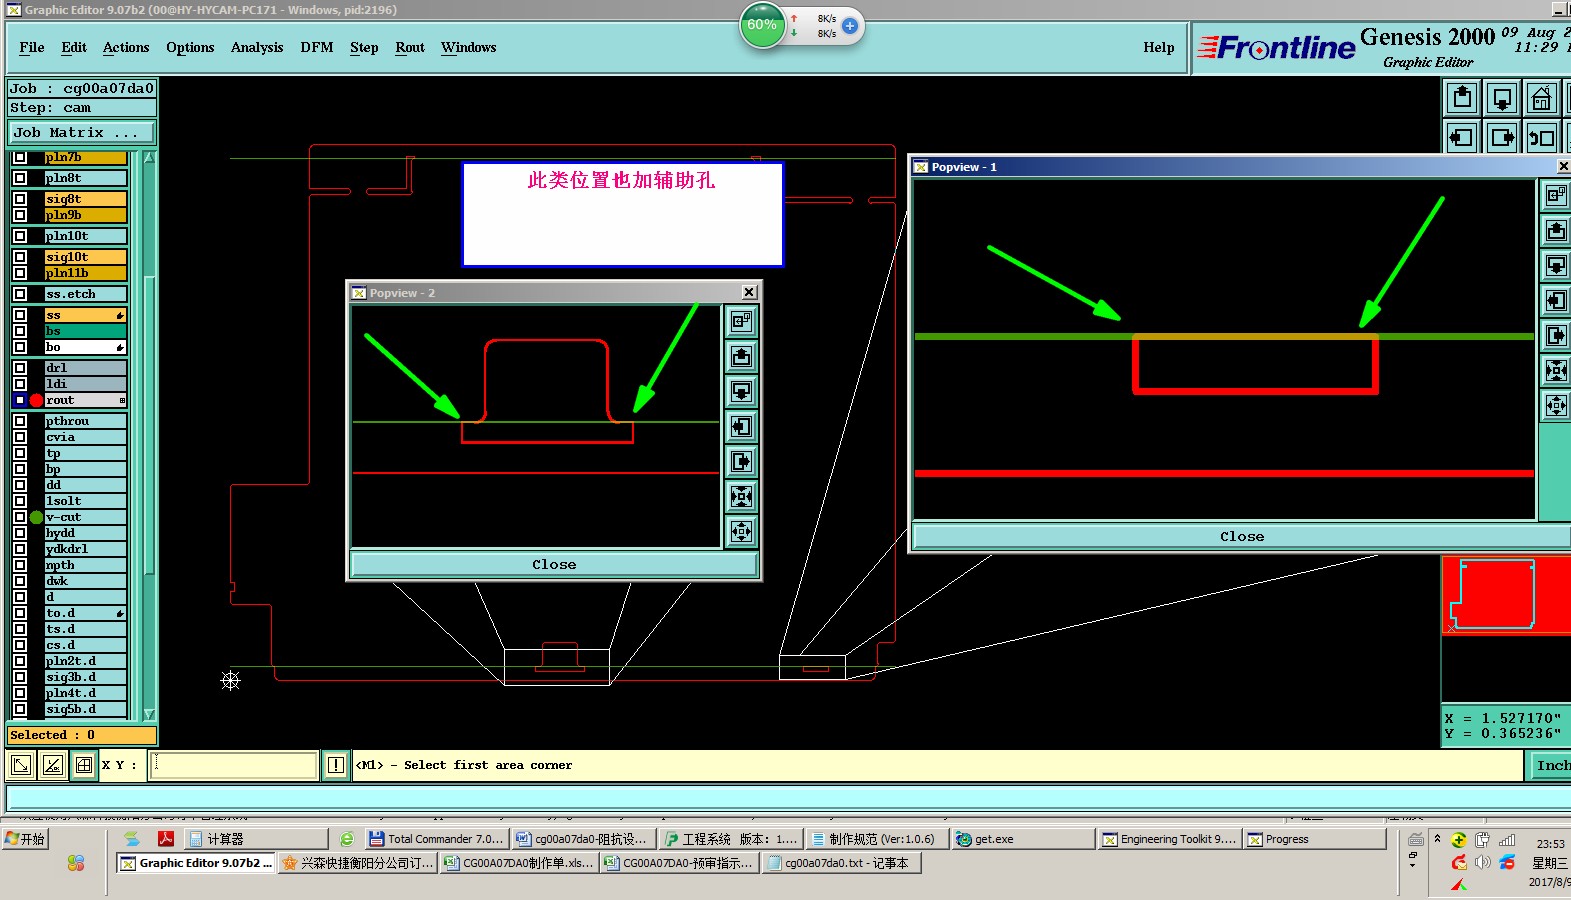Toggle checkbox for layer sig8t

20,199
